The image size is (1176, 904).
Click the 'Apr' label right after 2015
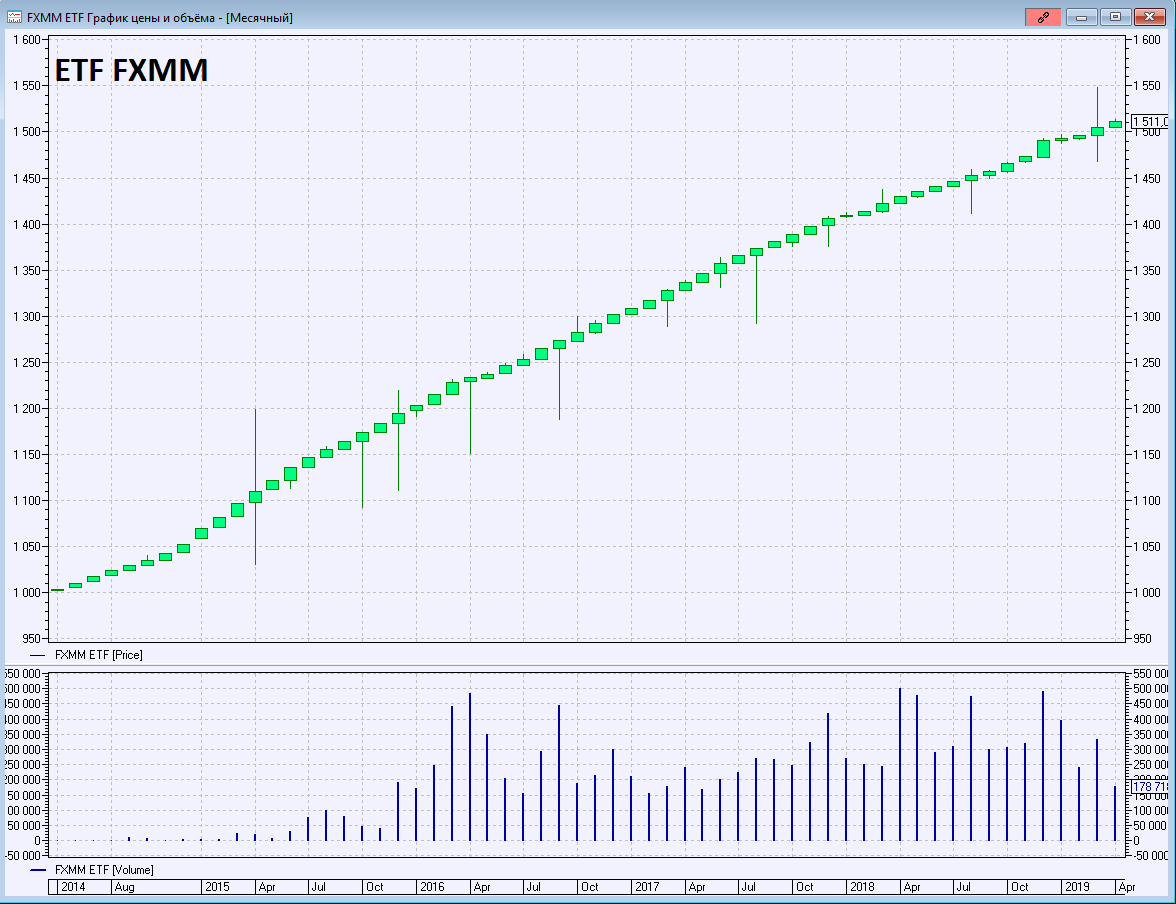click(267, 887)
